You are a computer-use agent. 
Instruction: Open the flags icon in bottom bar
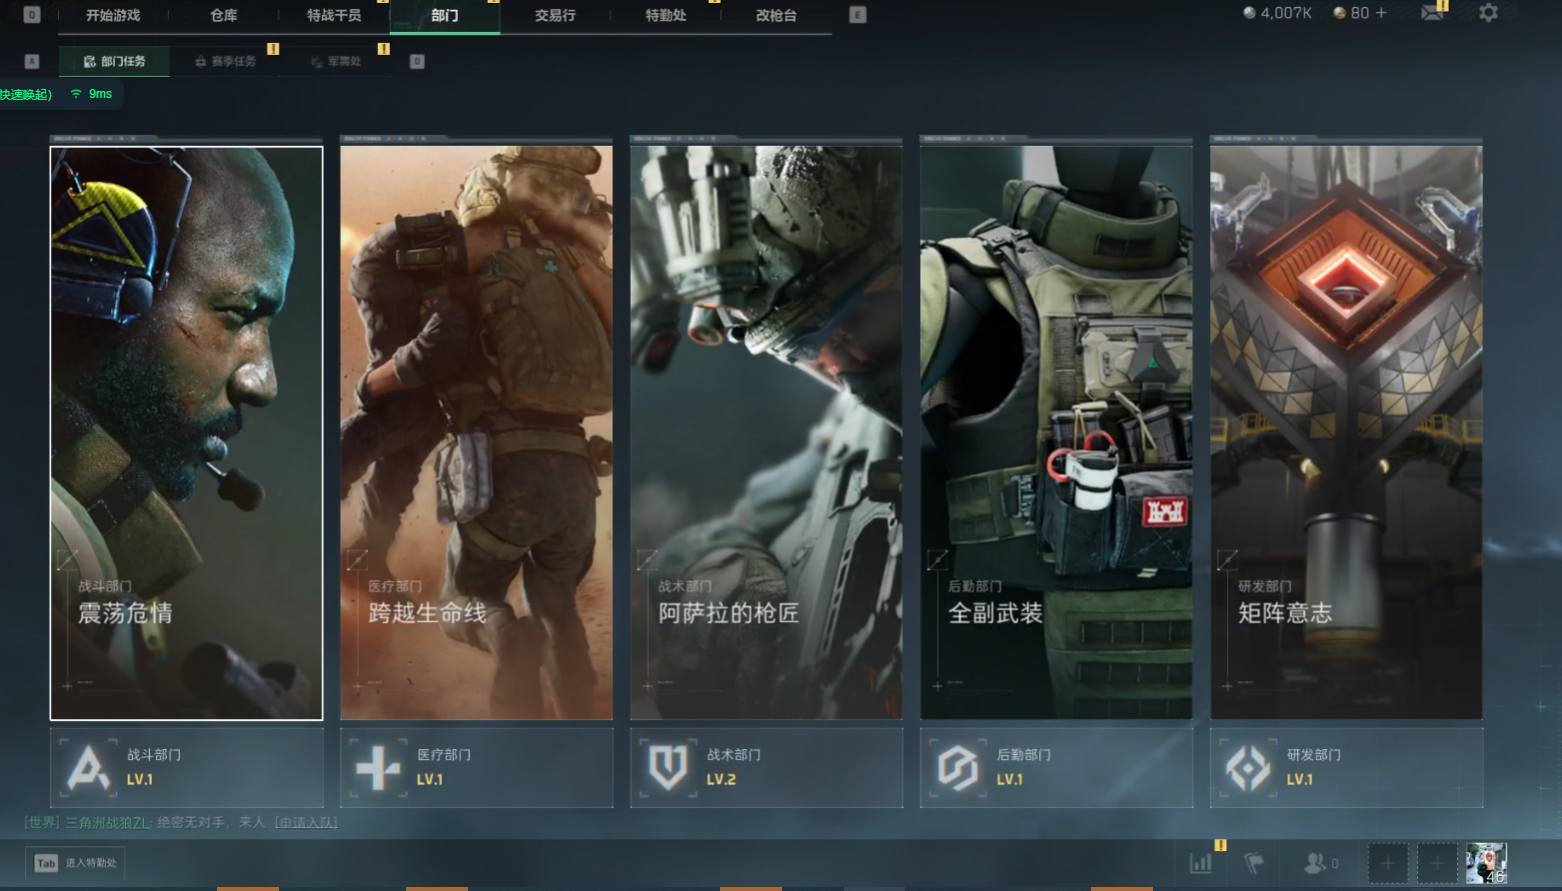(x=1254, y=862)
